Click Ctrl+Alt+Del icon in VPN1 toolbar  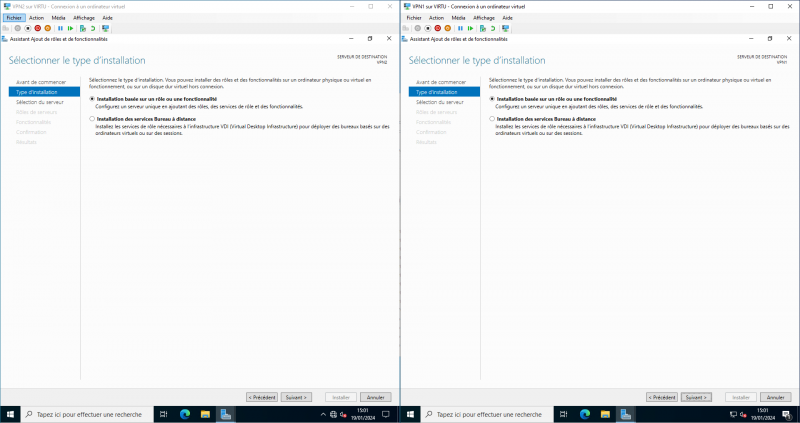click(406, 29)
